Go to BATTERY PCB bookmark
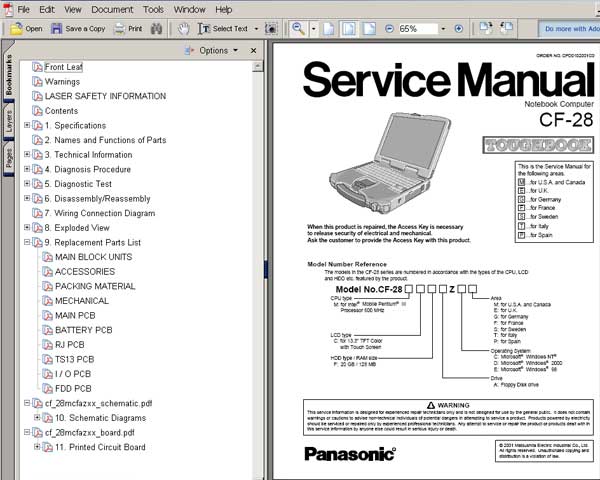The image size is (600, 480). tap(84, 330)
